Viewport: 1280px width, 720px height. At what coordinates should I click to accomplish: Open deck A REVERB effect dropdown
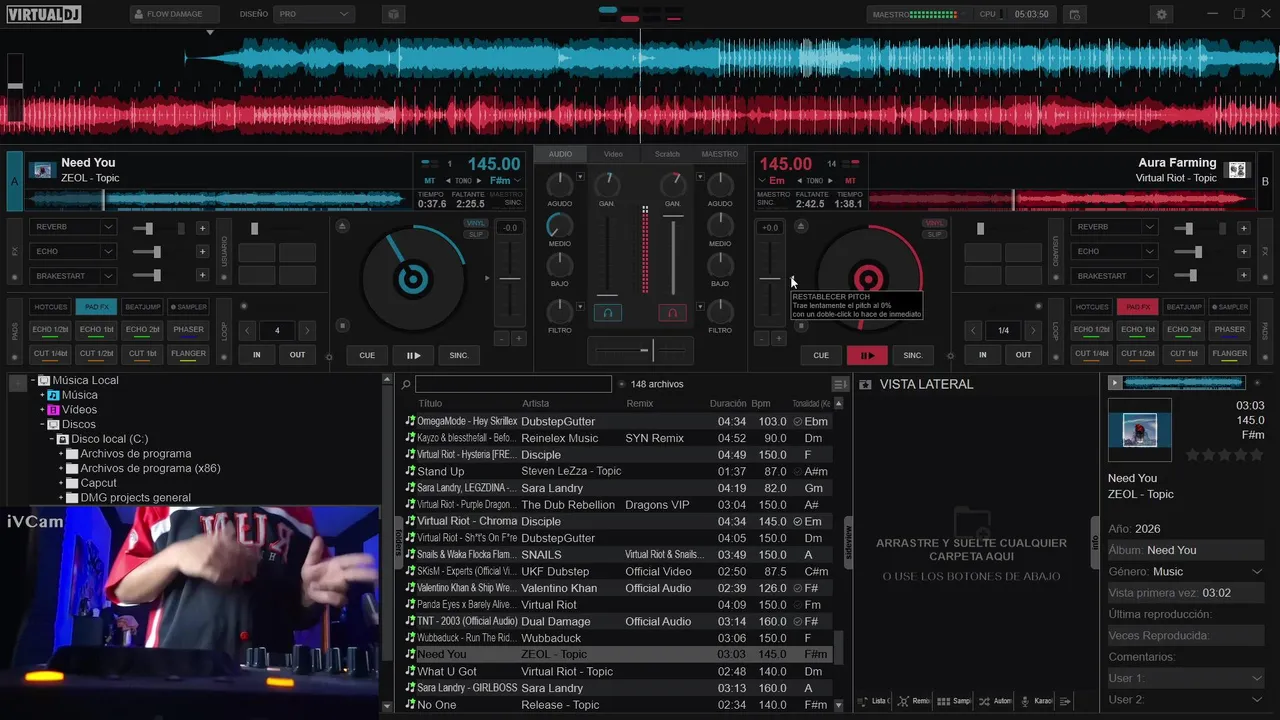(107, 227)
